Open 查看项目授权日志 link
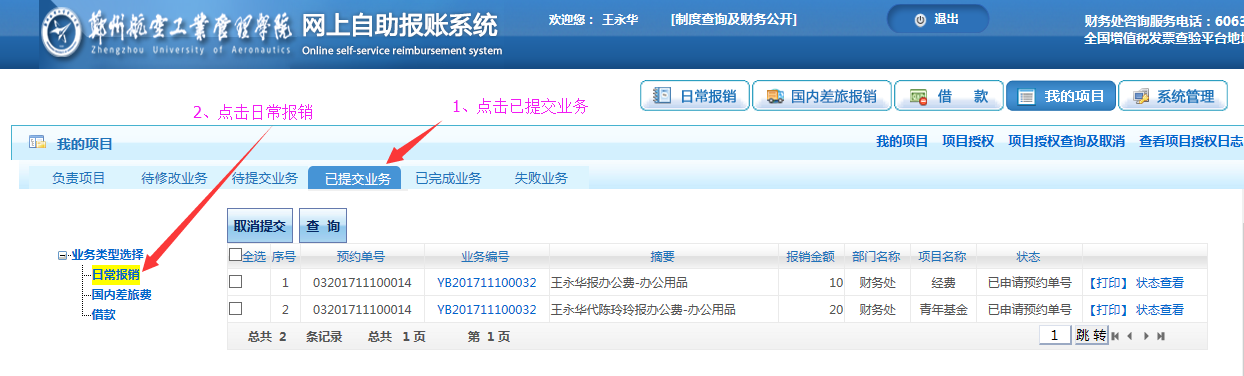This screenshot has width=1244, height=376. (x=1191, y=142)
